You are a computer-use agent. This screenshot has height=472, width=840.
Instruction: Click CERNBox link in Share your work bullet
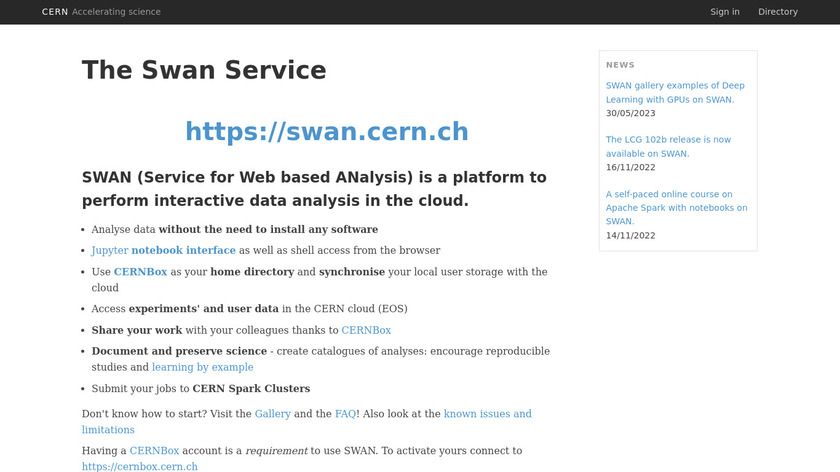coord(366,330)
